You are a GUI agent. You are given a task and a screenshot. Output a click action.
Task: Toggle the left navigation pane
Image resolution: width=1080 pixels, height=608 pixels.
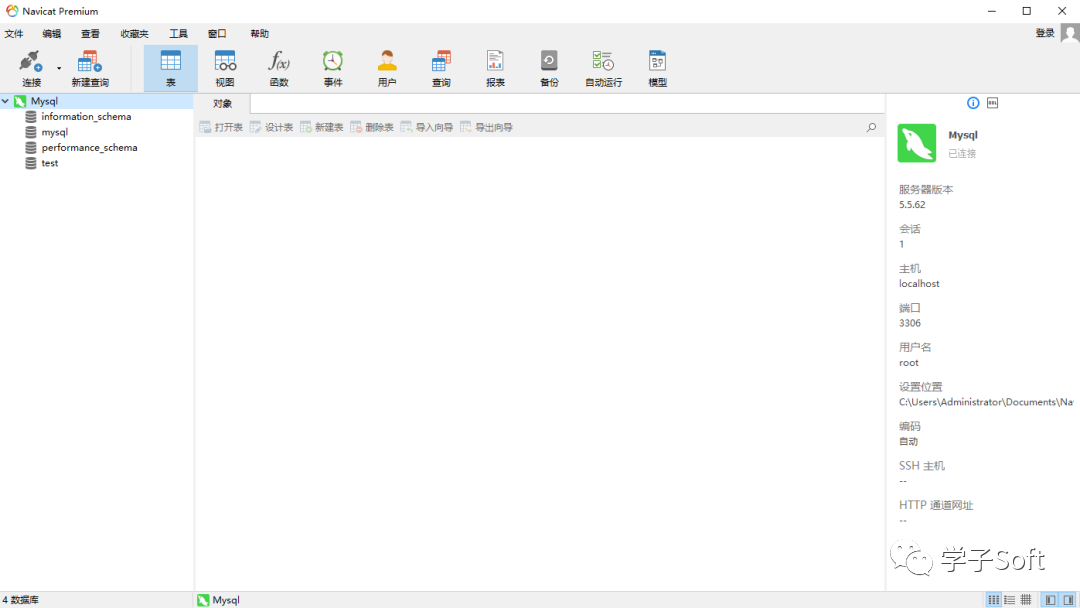click(1050, 600)
